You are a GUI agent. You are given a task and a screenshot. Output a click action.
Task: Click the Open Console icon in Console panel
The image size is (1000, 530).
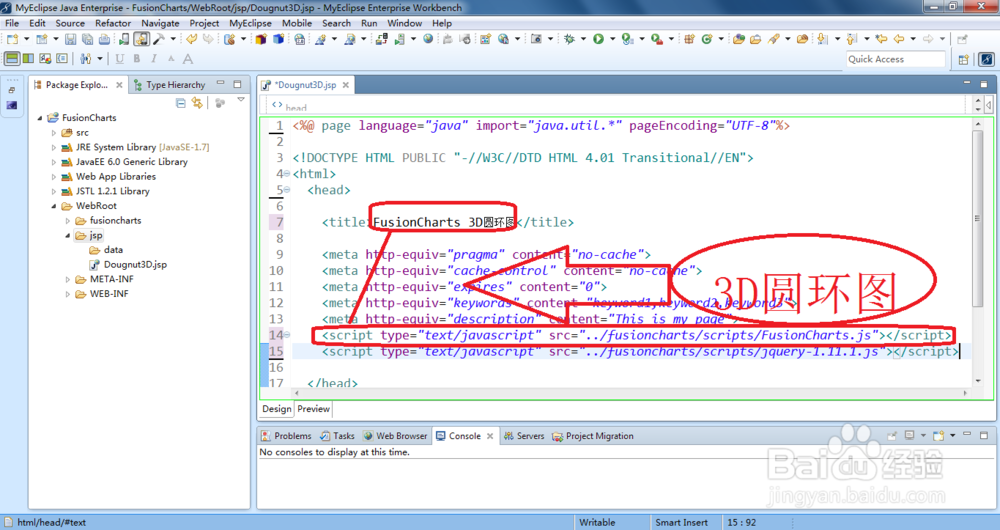tap(938, 436)
